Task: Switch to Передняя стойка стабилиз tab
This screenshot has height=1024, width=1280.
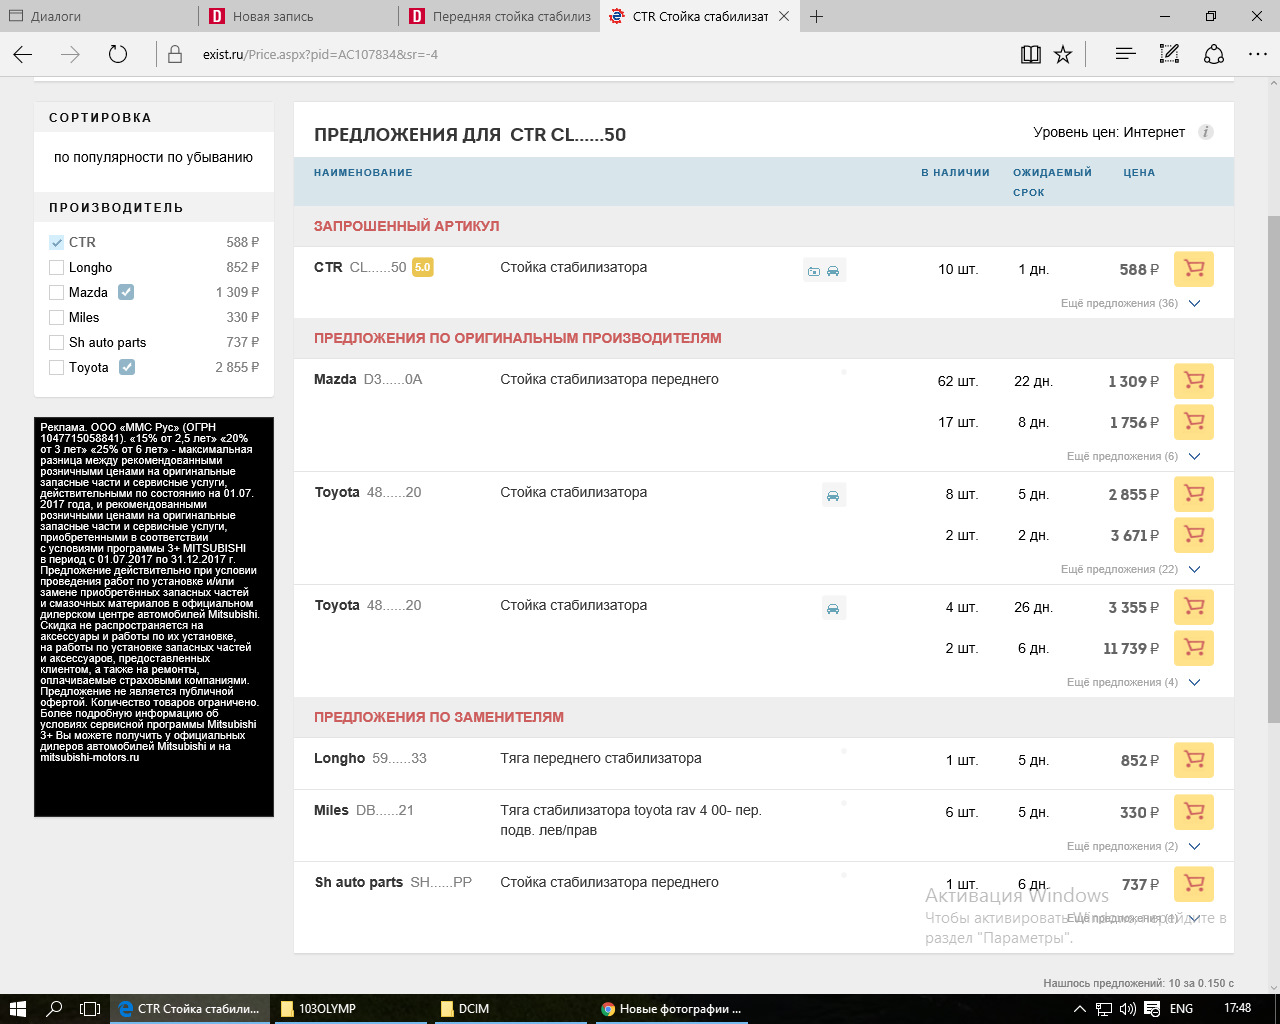Action: (x=499, y=16)
